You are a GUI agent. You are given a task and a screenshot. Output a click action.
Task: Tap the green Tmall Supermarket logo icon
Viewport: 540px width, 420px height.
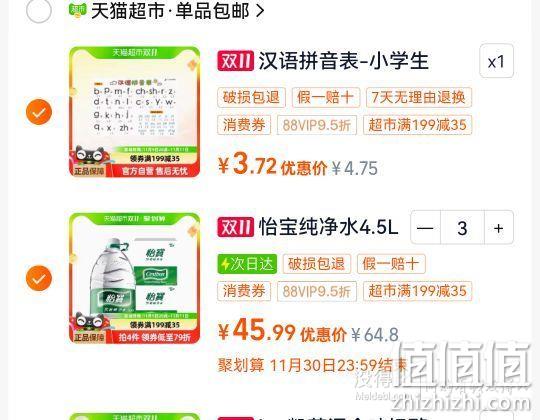(78, 10)
